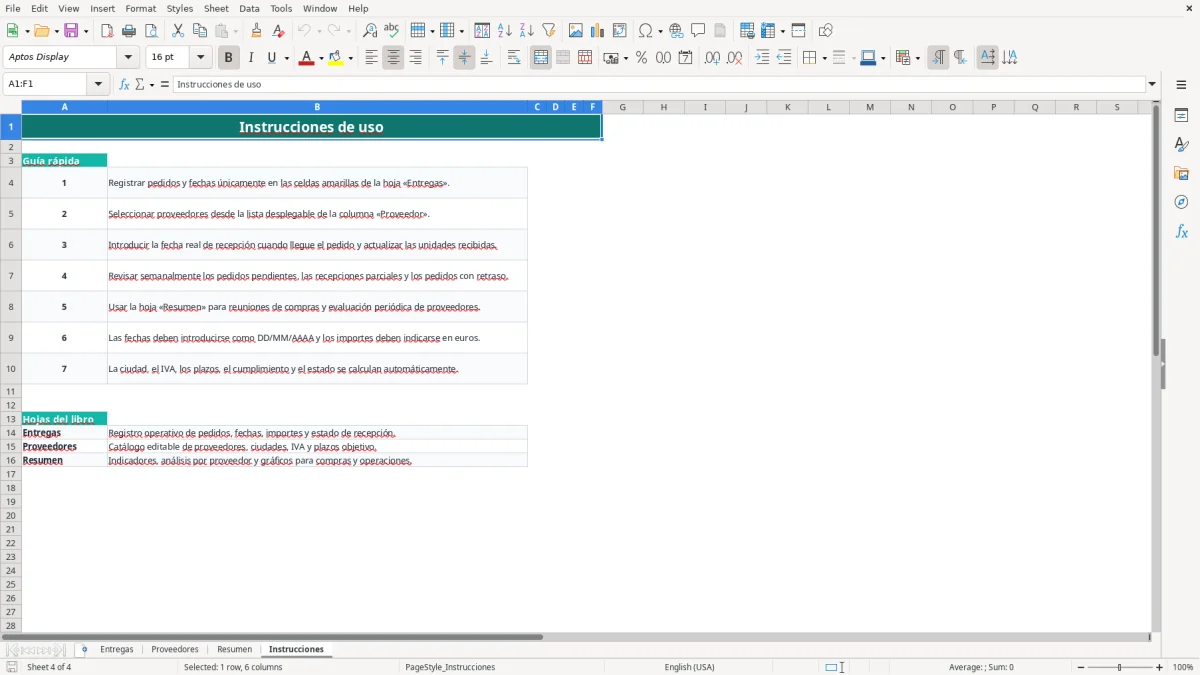Click the zoom in plus button
The height and width of the screenshot is (675, 1200).
1159,667
